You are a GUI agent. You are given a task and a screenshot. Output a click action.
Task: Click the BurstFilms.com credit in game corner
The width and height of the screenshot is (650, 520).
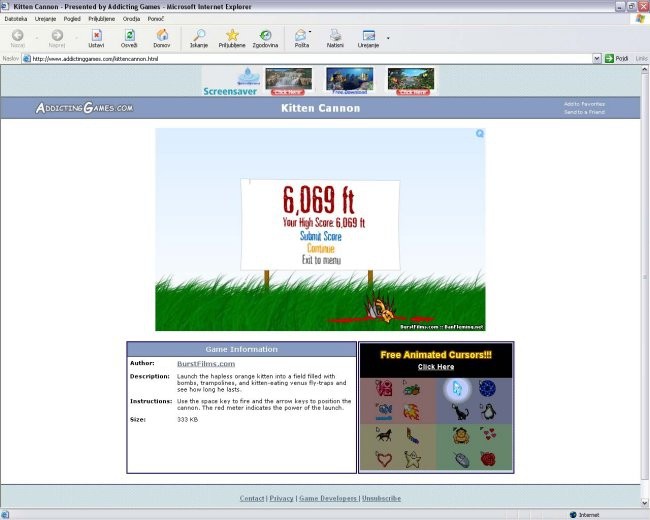point(419,327)
